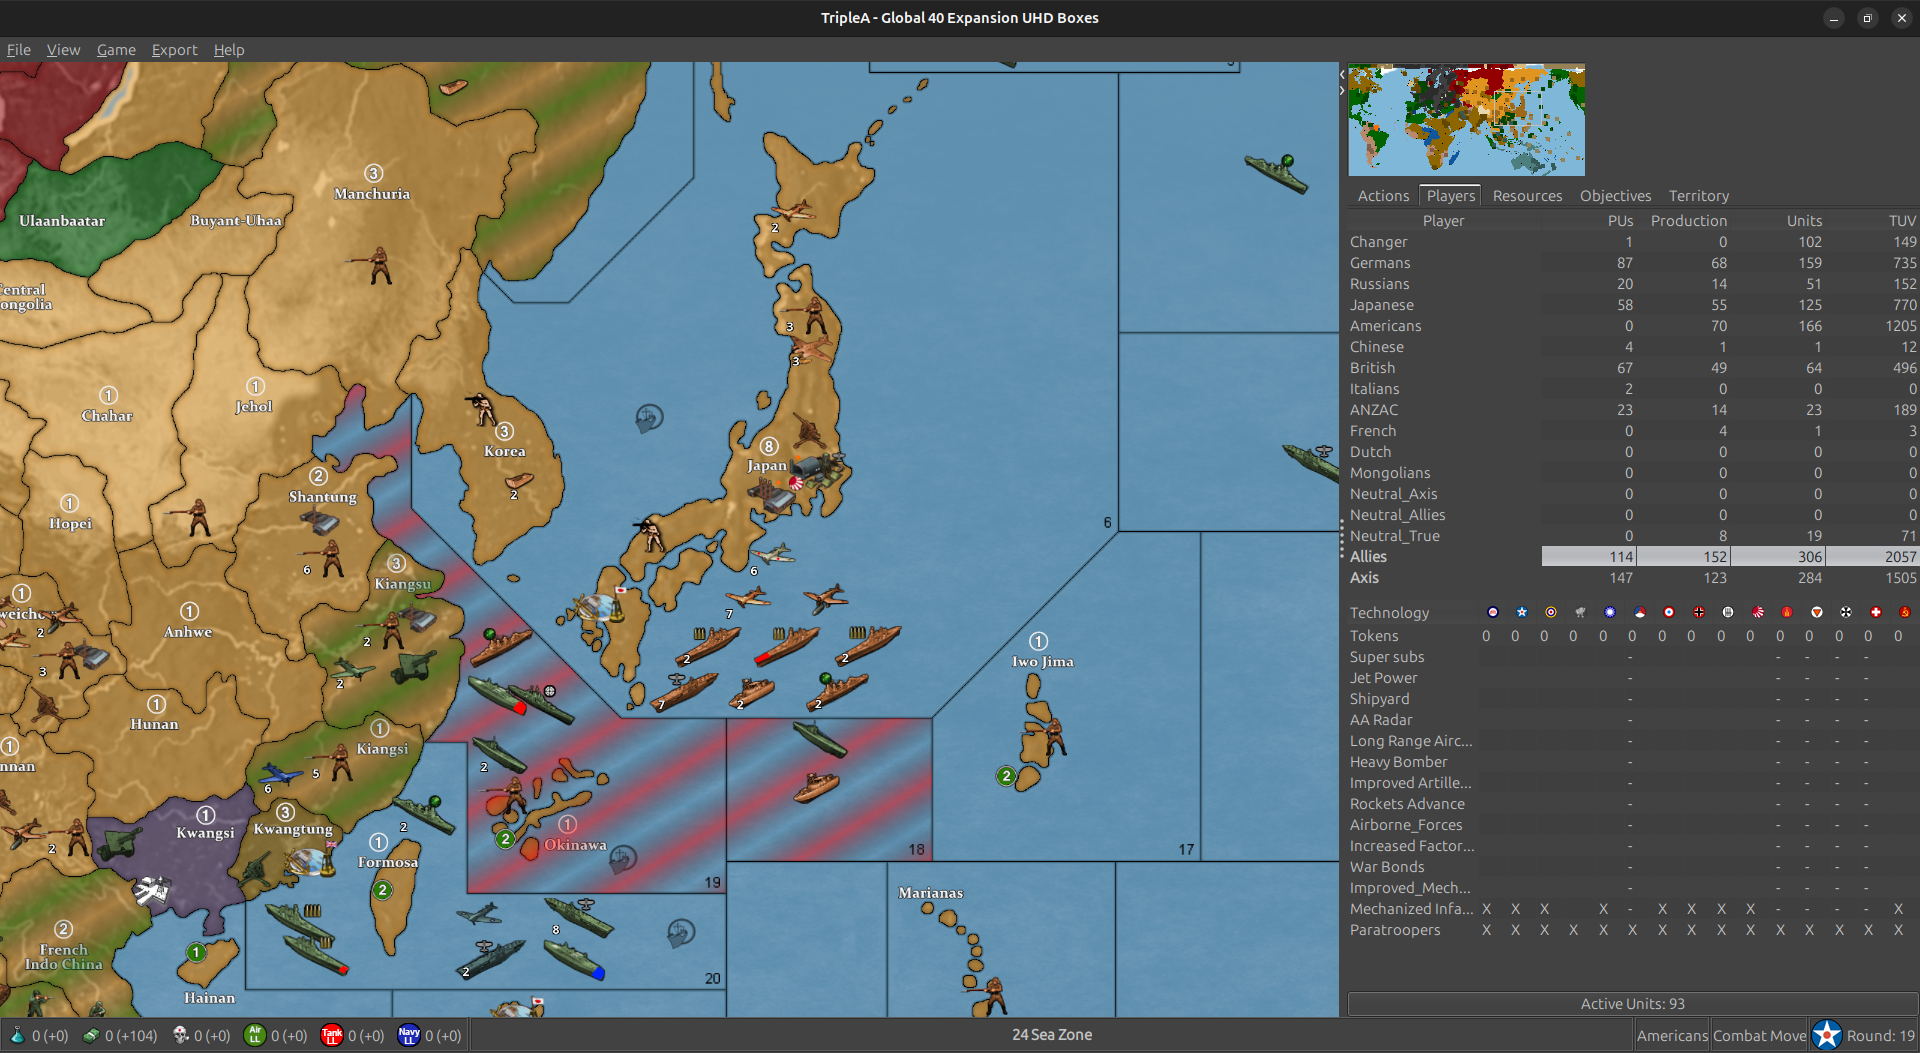
Task: Click the tech tokens flask icon in status bar
Action: pos(17,1035)
